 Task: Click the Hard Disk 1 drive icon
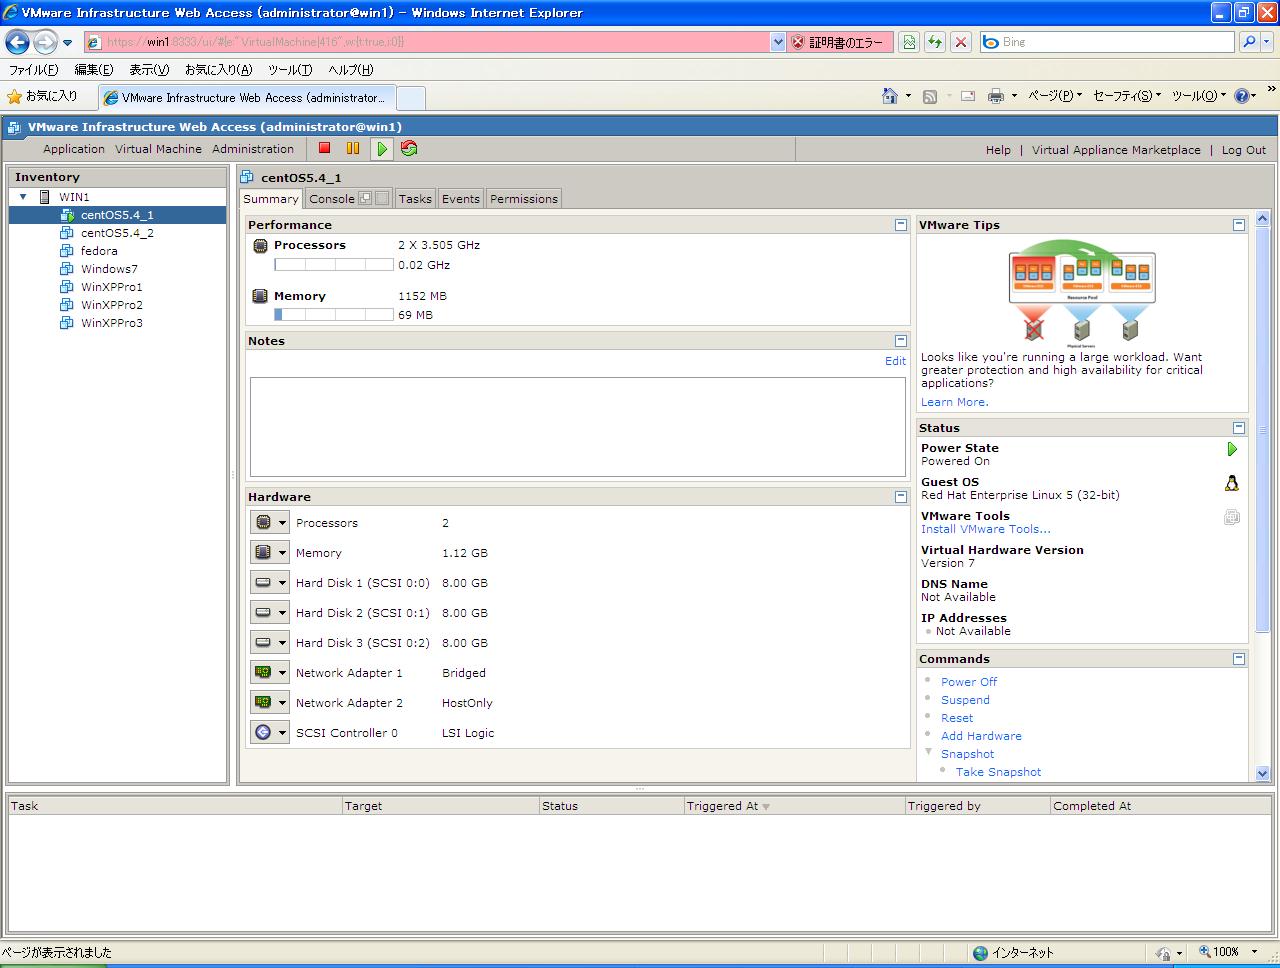point(263,582)
